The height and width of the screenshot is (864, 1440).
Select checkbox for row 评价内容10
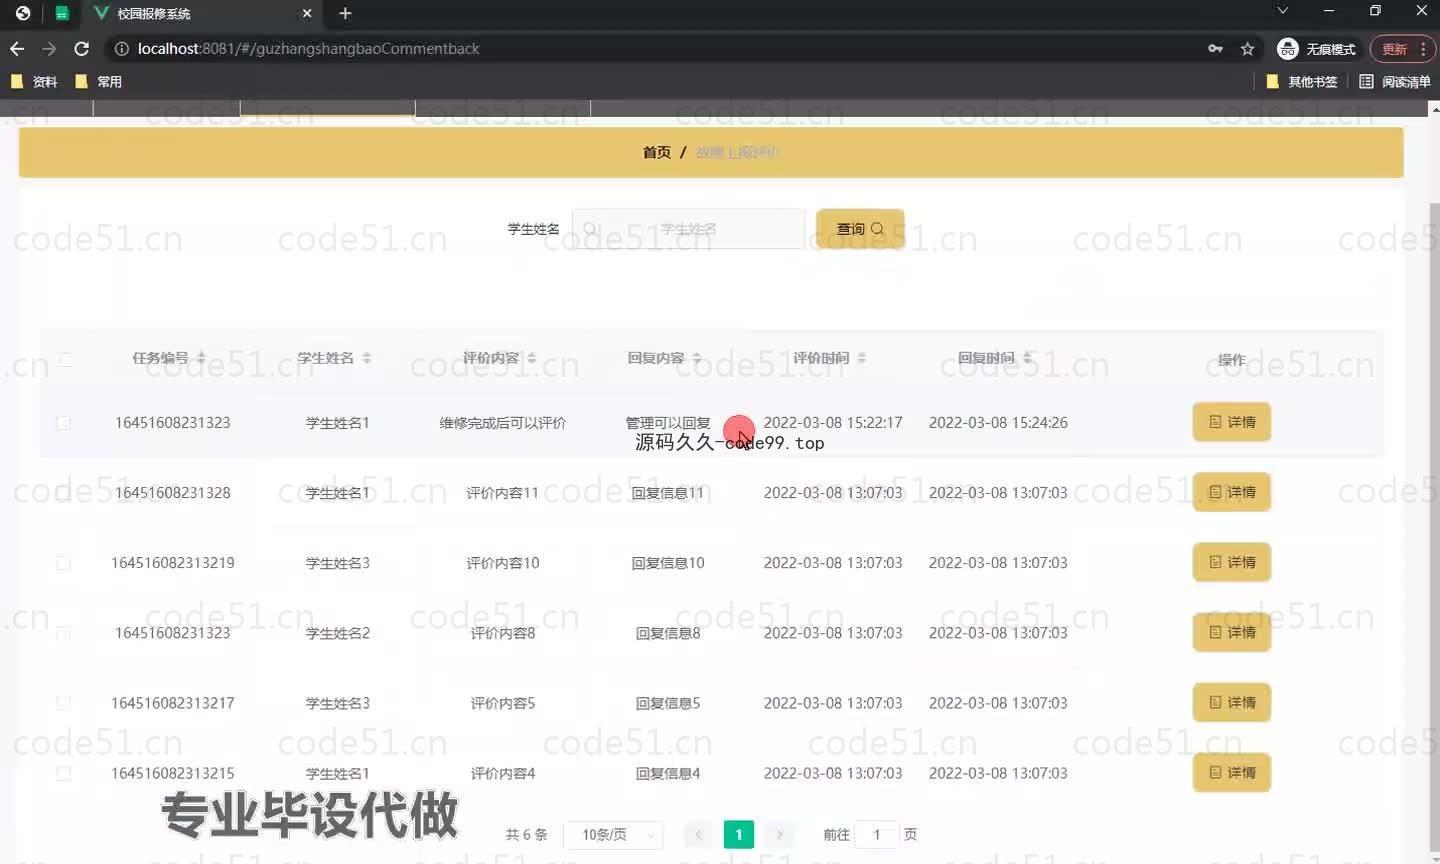64,563
